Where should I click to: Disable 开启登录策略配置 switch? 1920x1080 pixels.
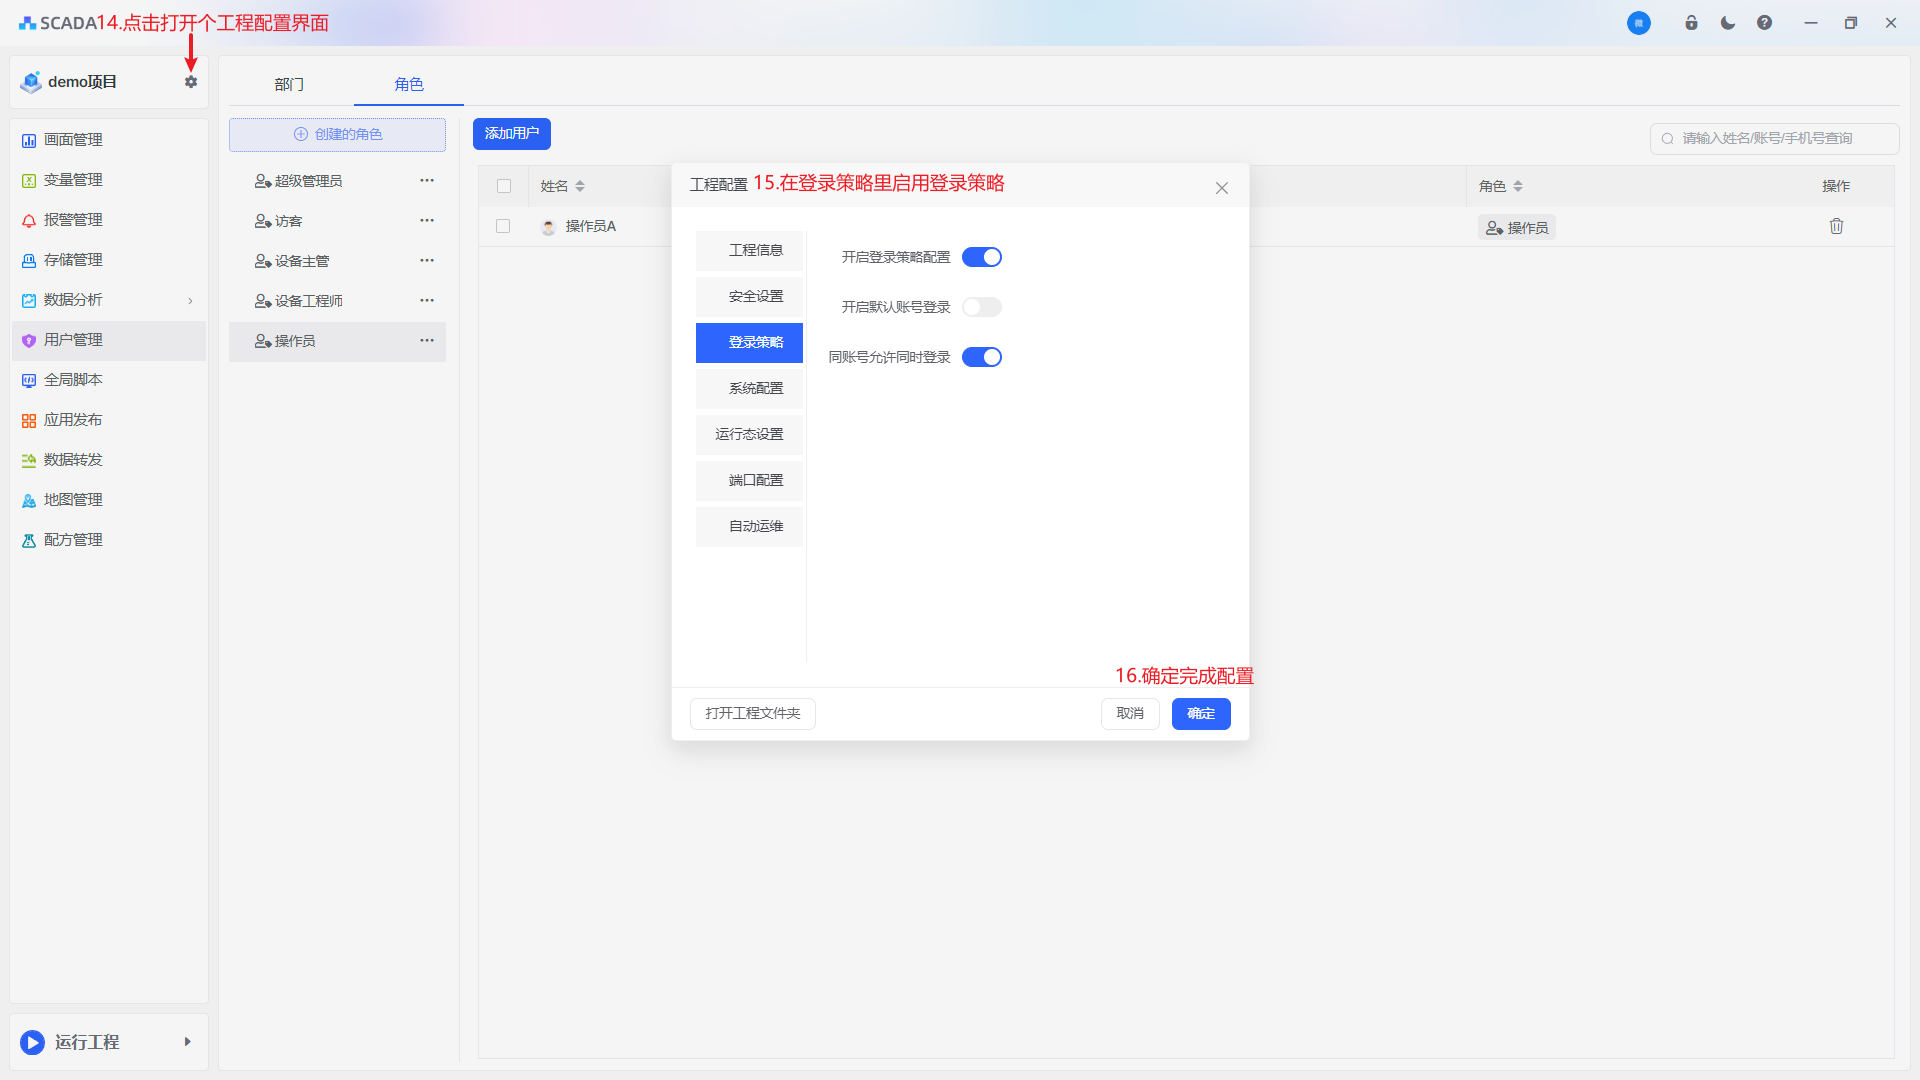[x=981, y=257]
